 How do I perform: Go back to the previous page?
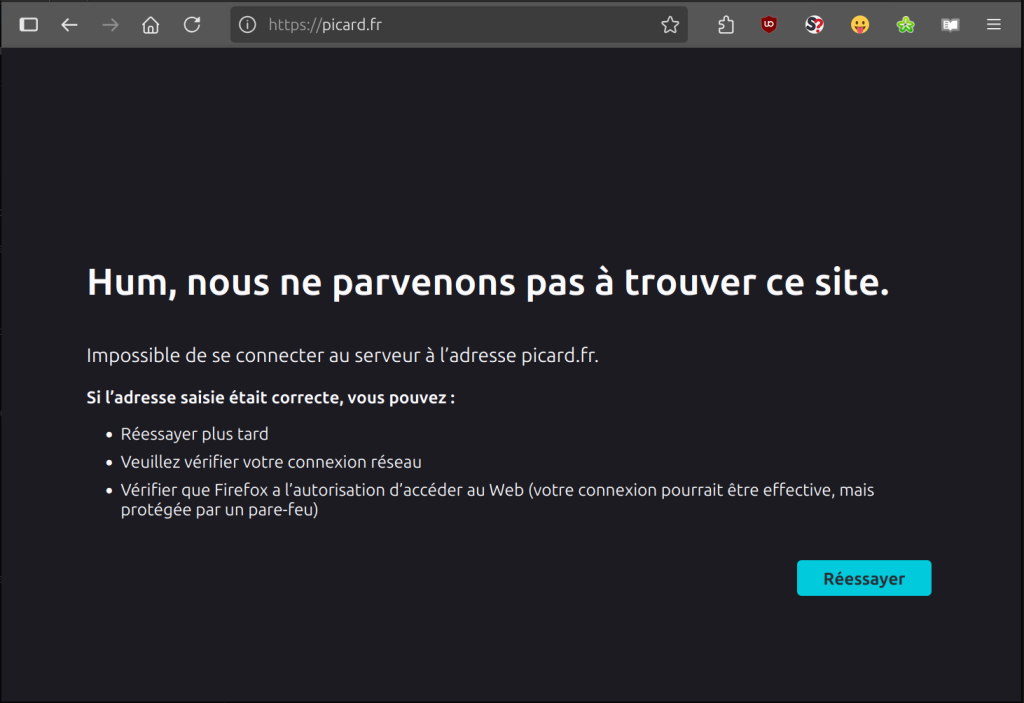pyautogui.click(x=69, y=25)
